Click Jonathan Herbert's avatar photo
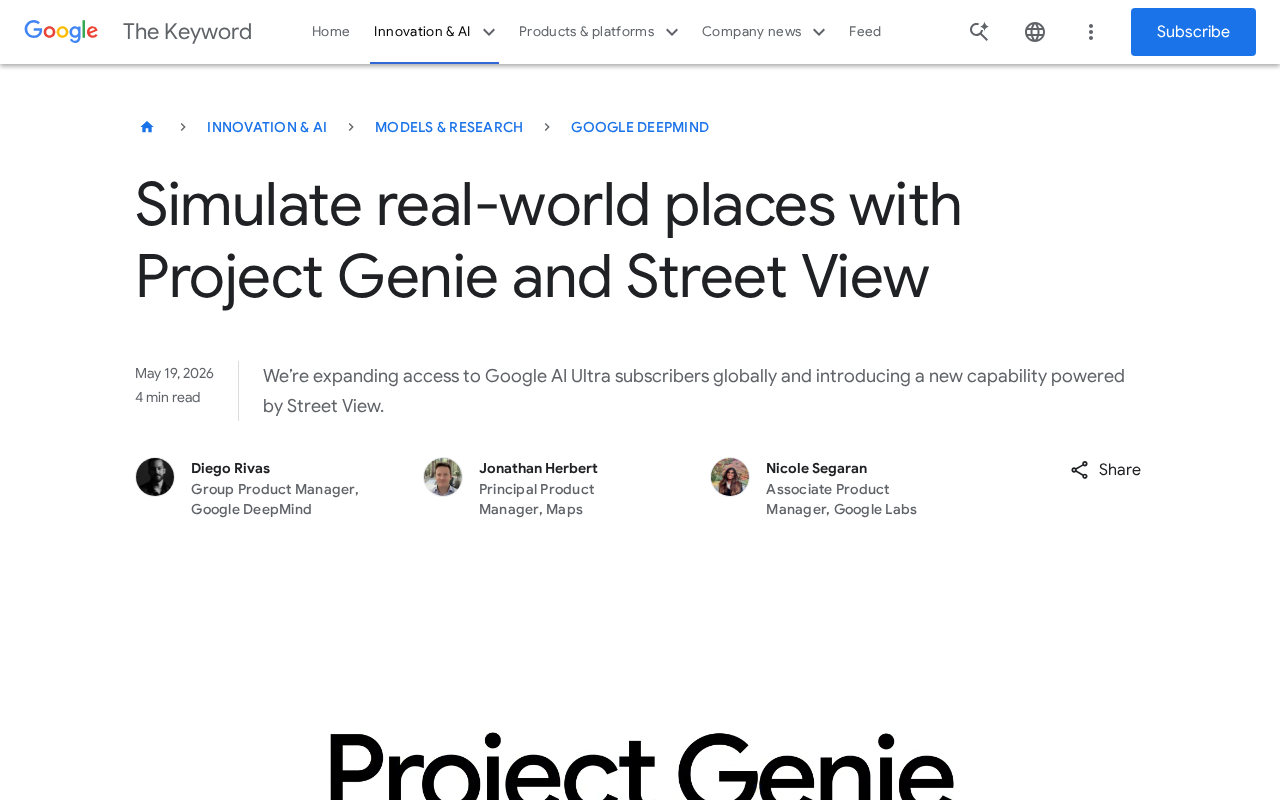Screen dimensions: 1280x800 (443, 477)
